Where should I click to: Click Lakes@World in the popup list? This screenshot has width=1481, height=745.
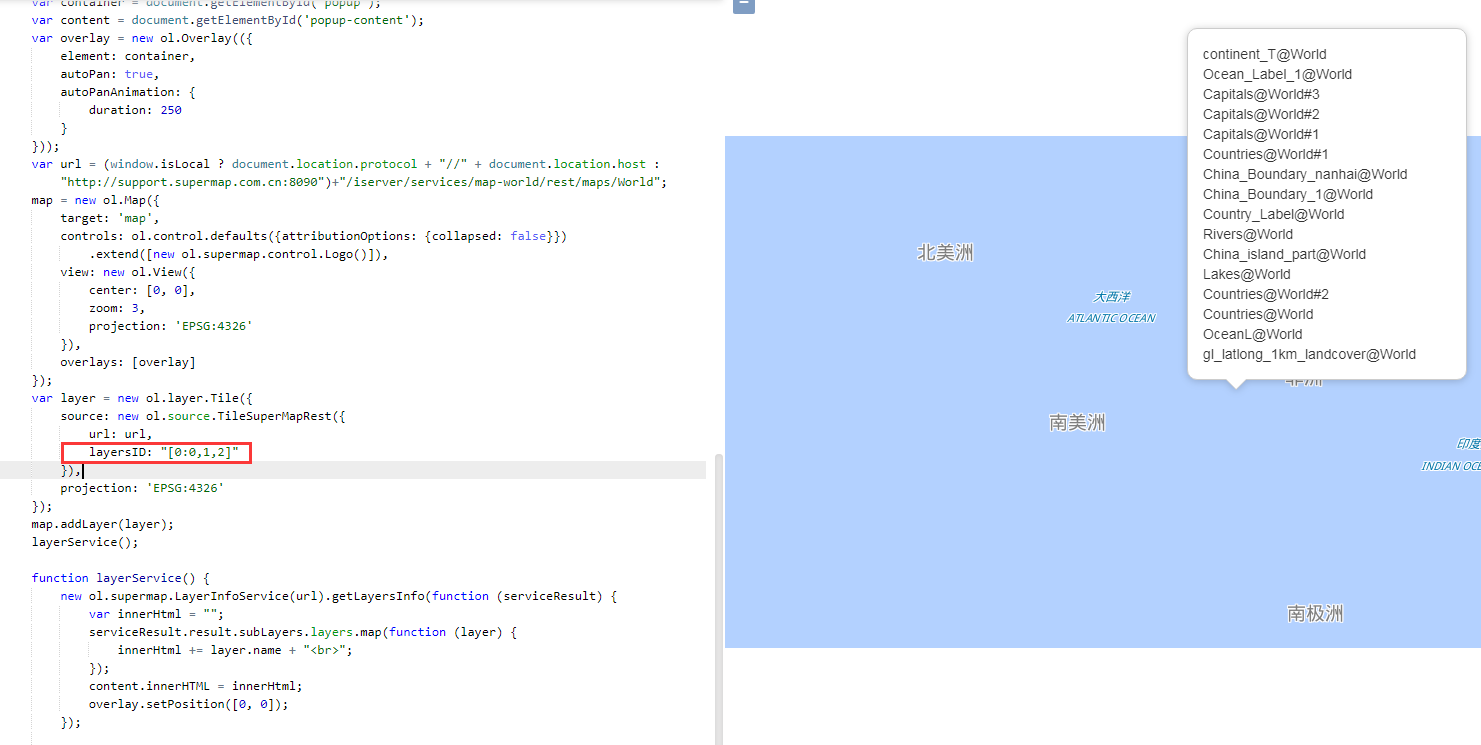[x=1246, y=274]
